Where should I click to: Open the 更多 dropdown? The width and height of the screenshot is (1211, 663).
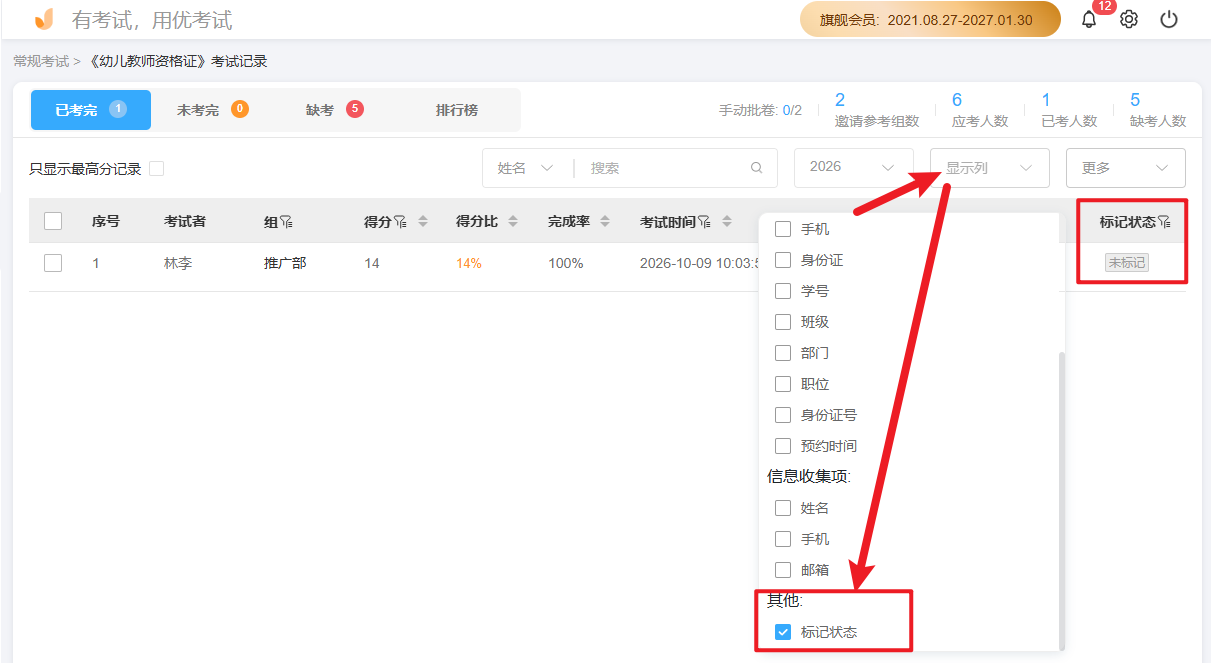pos(1126,168)
